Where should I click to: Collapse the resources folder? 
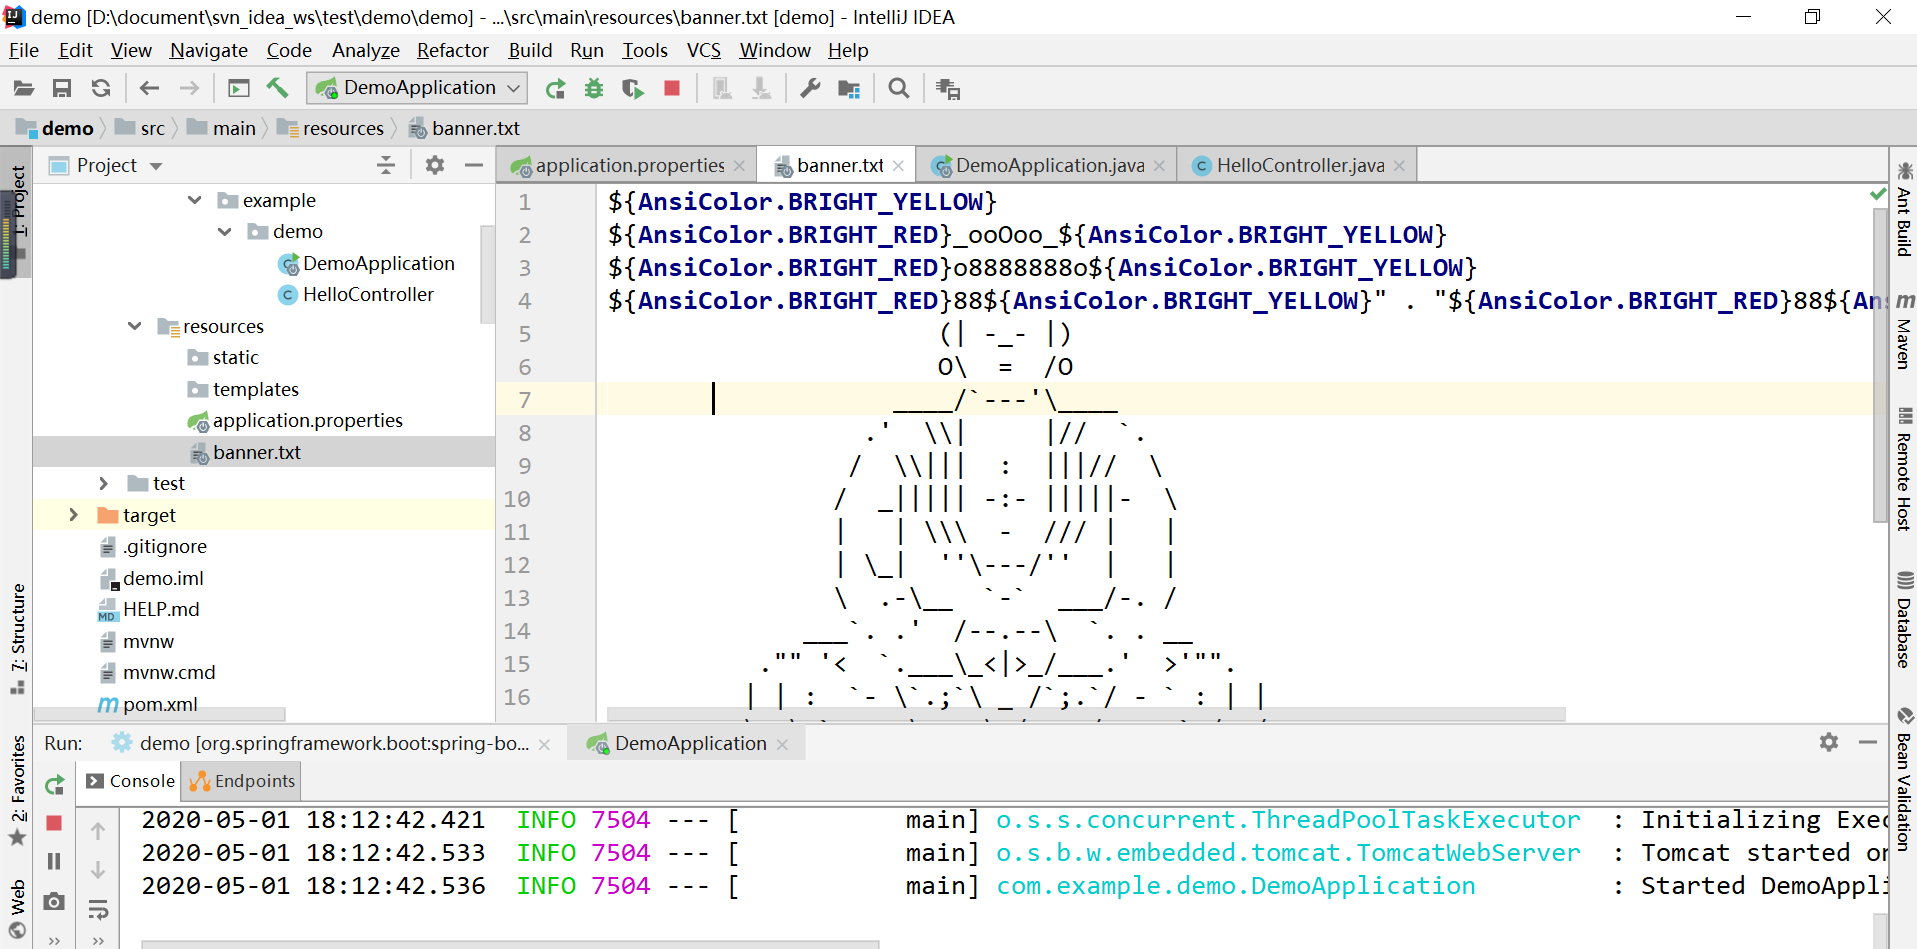[135, 326]
